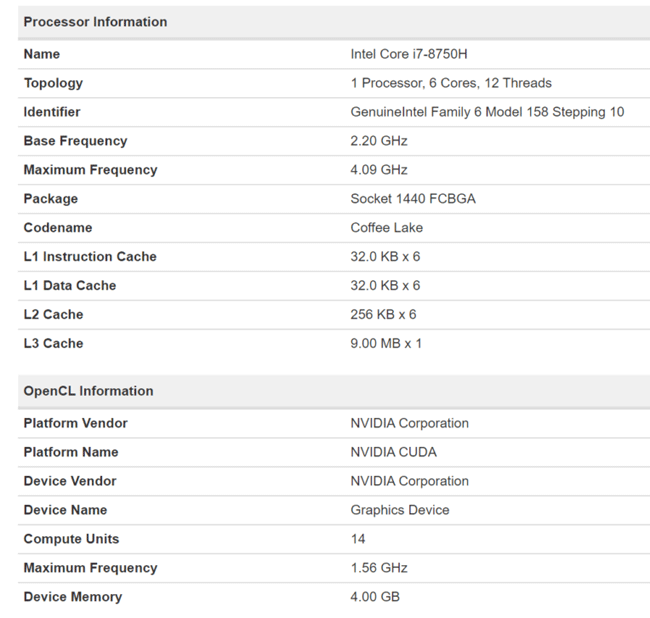Click the NVIDIA CUDA platform name value
Viewport: 650px width, 618px height.
(393, 452)
